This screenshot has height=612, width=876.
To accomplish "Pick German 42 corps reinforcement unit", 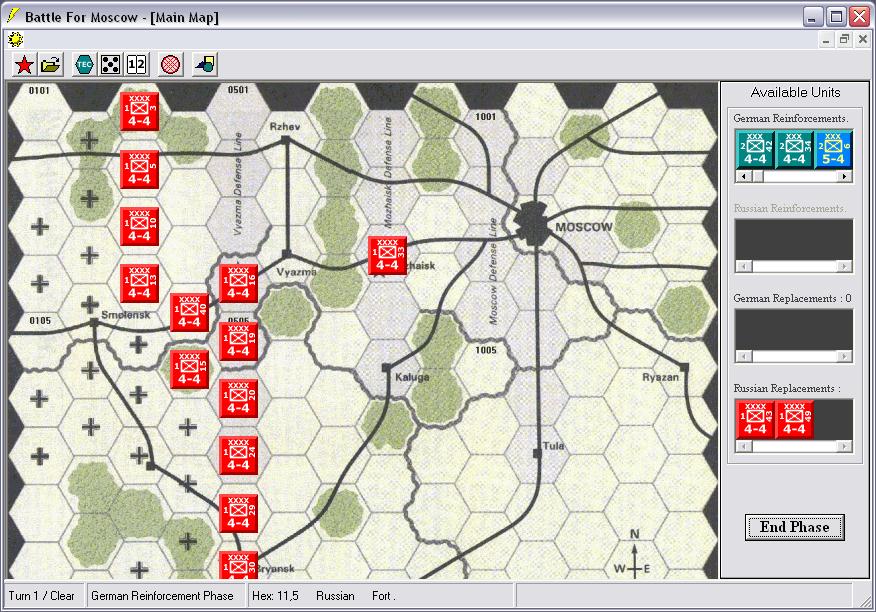I will pyautogui.click(x=755, y=149).
